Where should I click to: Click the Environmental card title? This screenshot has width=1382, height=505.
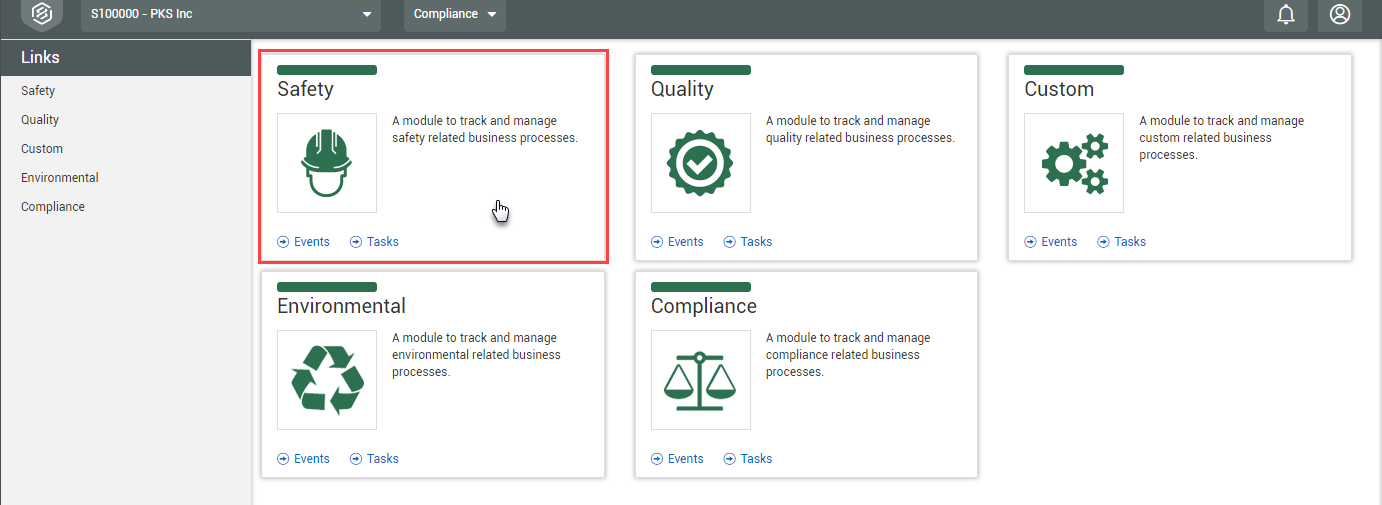click(x=342, y=306)
